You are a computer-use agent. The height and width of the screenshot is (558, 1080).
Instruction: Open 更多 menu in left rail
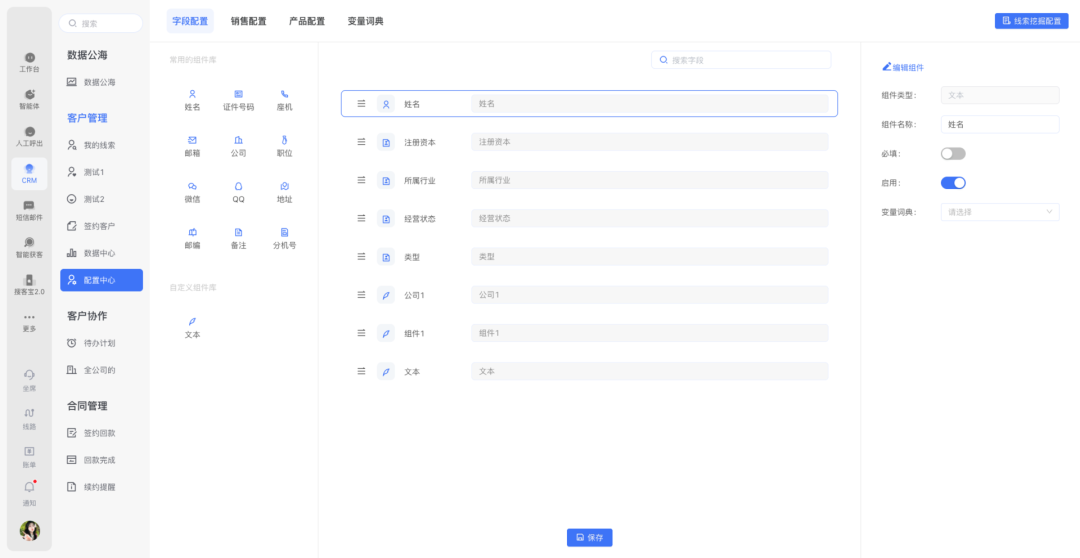click(x=29, y=318)
